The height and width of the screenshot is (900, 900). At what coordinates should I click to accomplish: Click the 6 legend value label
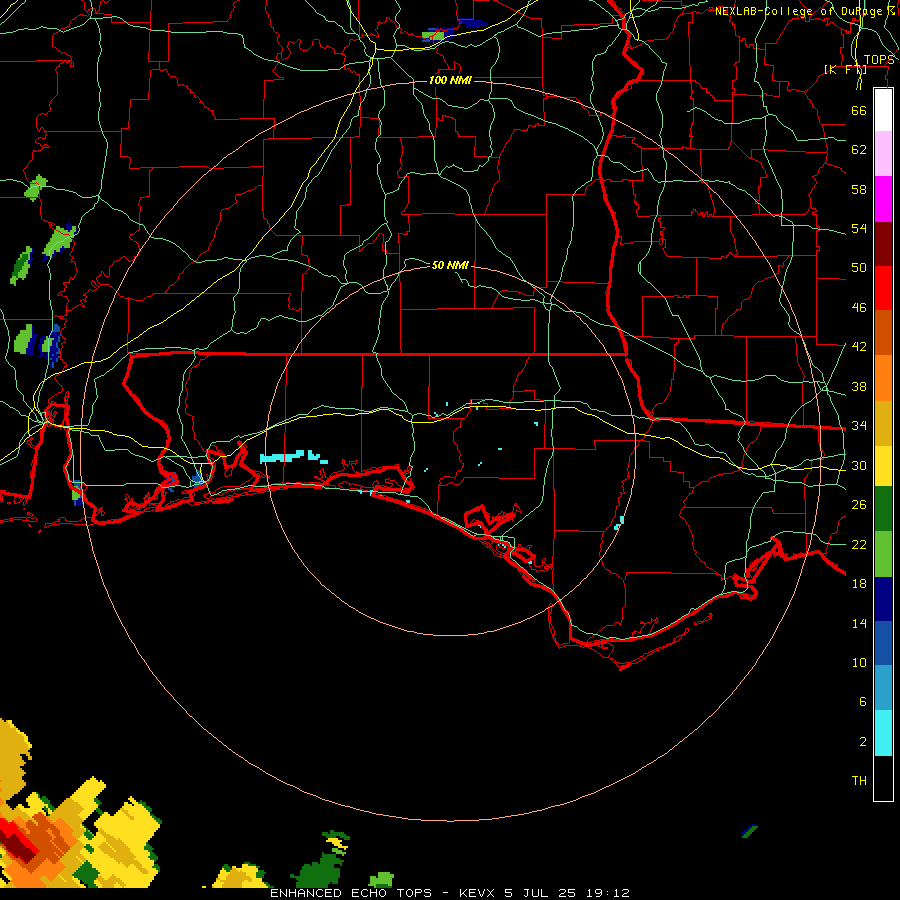tap(862, 702)
